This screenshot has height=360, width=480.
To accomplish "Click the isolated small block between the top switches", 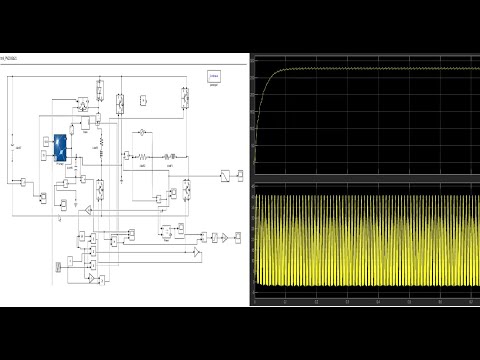I will click(x=143, y=100).
